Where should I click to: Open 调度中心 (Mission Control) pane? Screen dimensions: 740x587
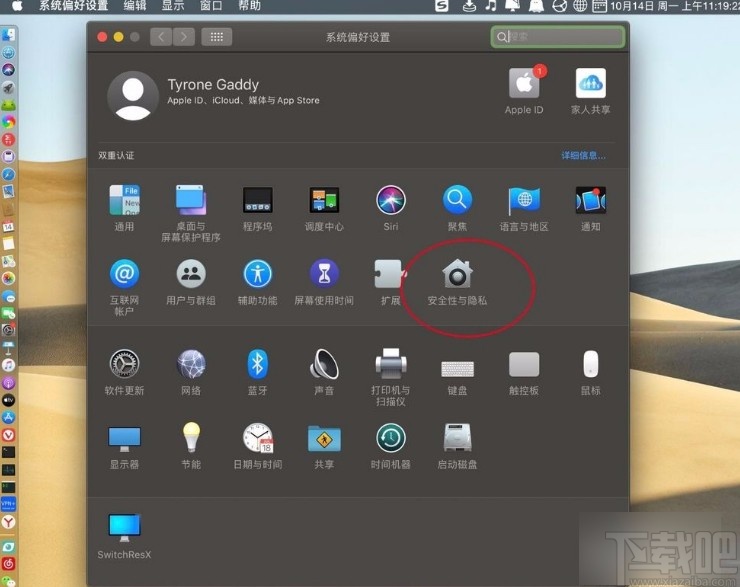324,200
